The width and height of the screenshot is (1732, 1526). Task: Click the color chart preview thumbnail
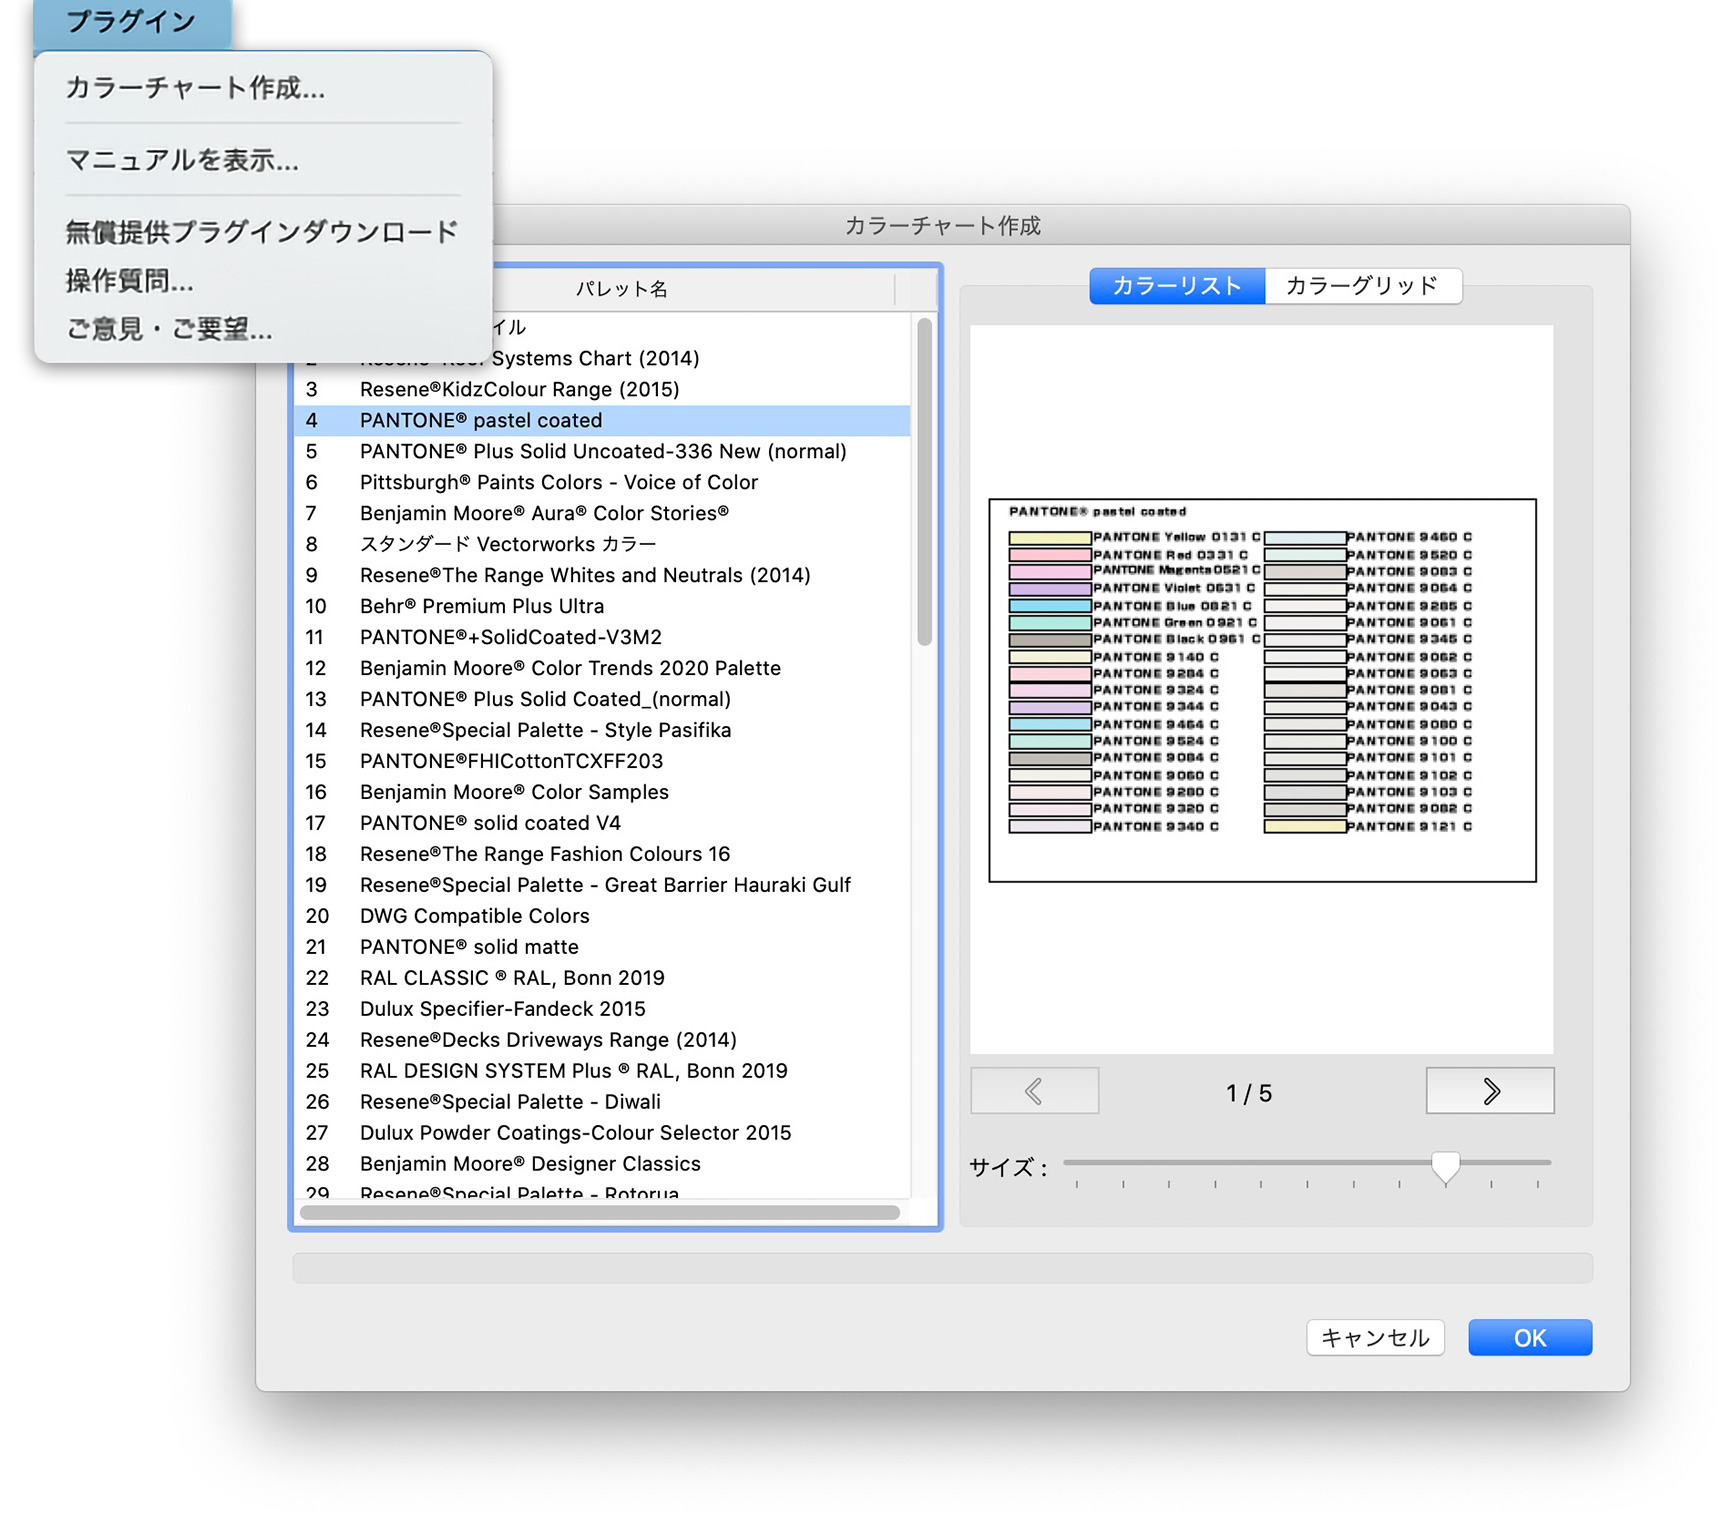tap(1262, 690)
